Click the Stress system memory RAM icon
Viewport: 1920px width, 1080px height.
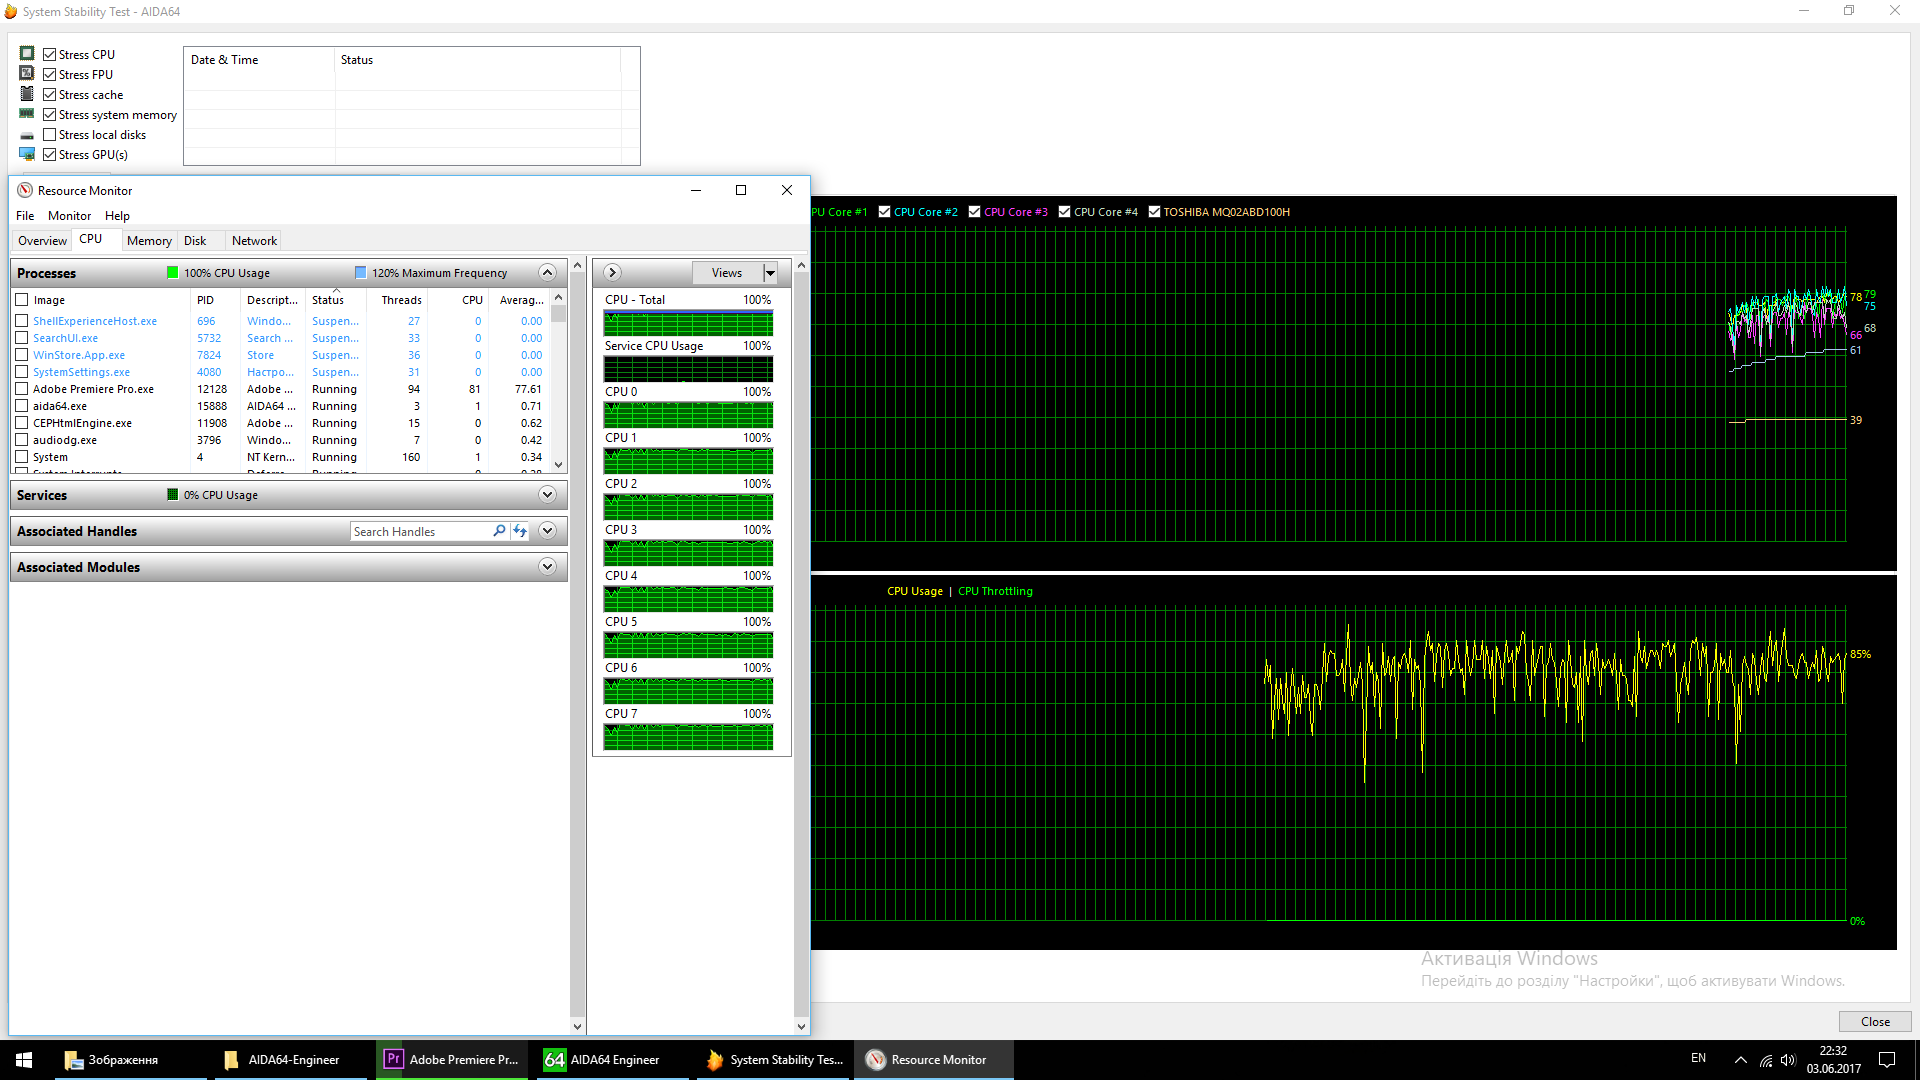pos(27,114)
